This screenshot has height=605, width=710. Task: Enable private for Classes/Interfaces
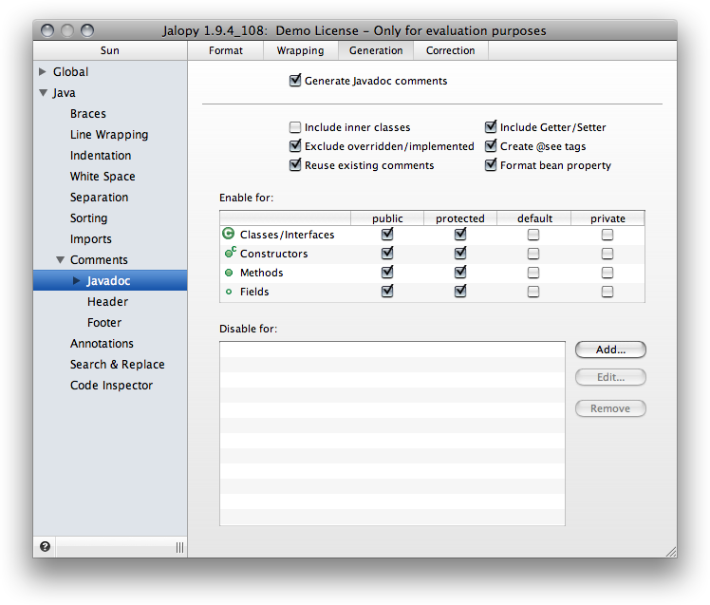[x=607, y=235]
